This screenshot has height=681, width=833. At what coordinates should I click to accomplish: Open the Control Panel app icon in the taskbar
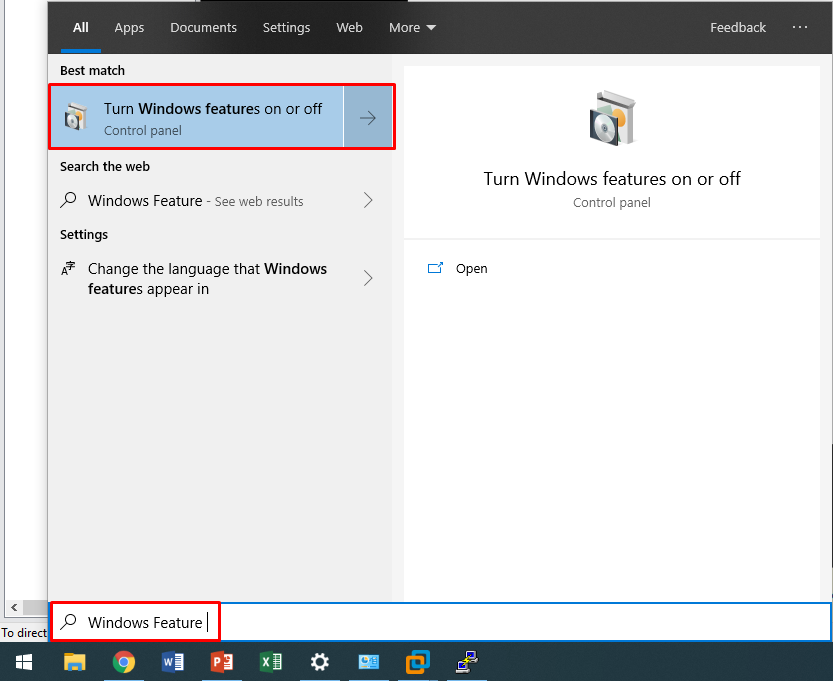pos(368,662)
